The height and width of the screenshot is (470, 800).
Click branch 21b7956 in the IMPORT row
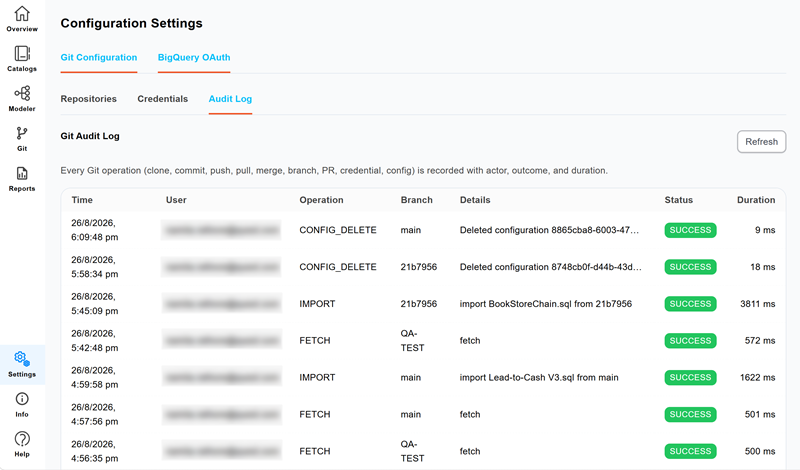[x=419, y=304]
